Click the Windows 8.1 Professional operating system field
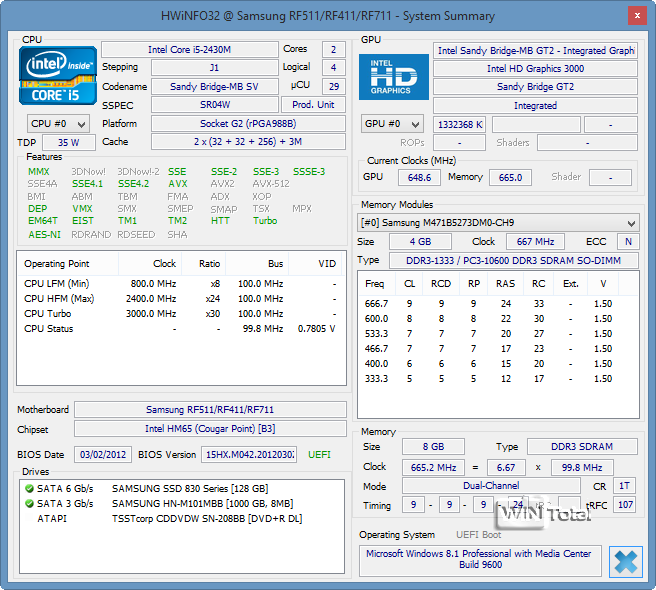Screen dimensions: 656x590 point(480,560)
